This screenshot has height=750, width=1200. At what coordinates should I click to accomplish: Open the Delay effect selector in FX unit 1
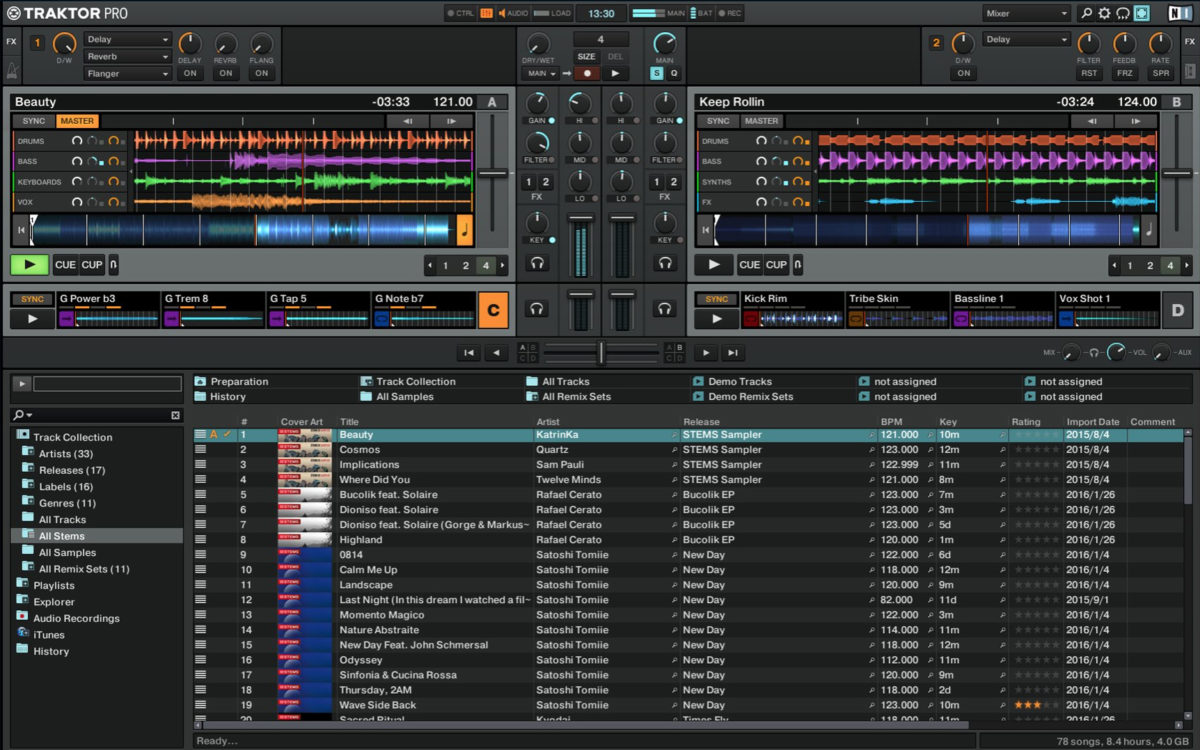pos(130,40)
